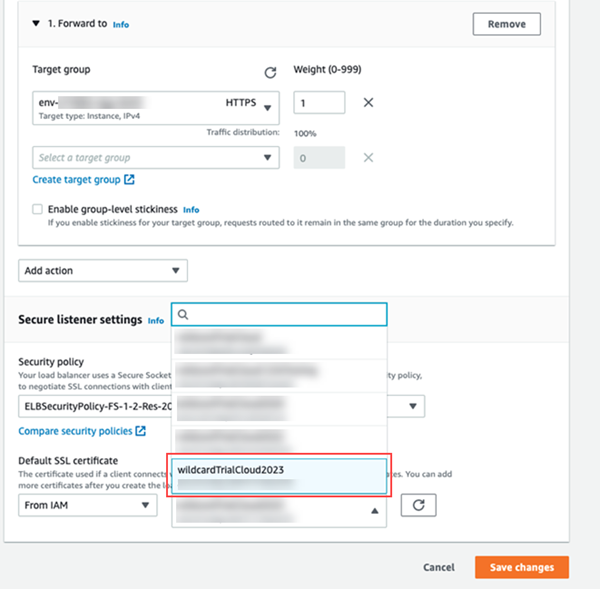The width and height of the screenshot is (600, 589).
Task: Click the Cancel link
Action: (x=438, y=567)
